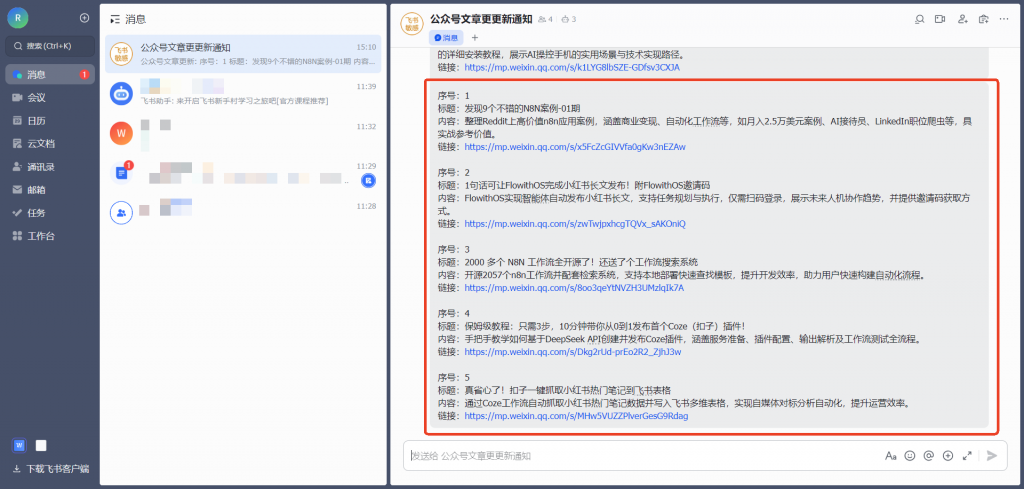Open the orange W avatar chat at 11:32
This screenshot has width=1024, height=489.
click(x=243, y=133)
